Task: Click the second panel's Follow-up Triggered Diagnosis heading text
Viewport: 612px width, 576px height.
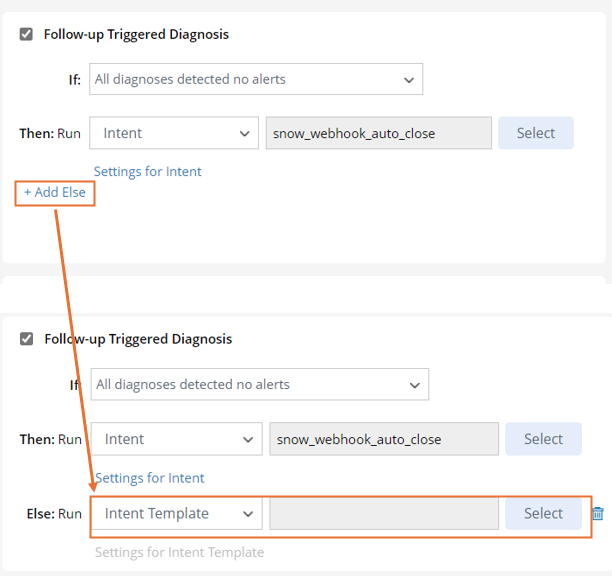Action: (138, 339)
